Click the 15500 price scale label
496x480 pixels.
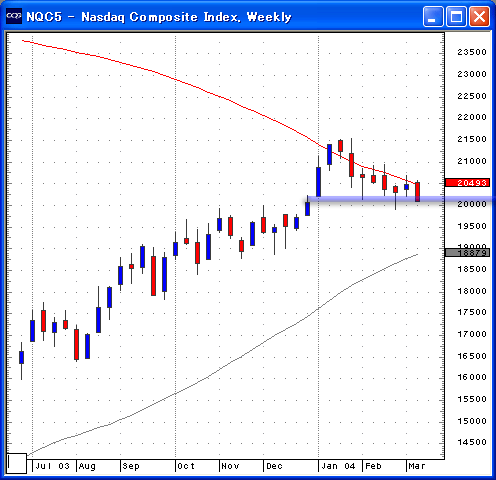point(472,399)
